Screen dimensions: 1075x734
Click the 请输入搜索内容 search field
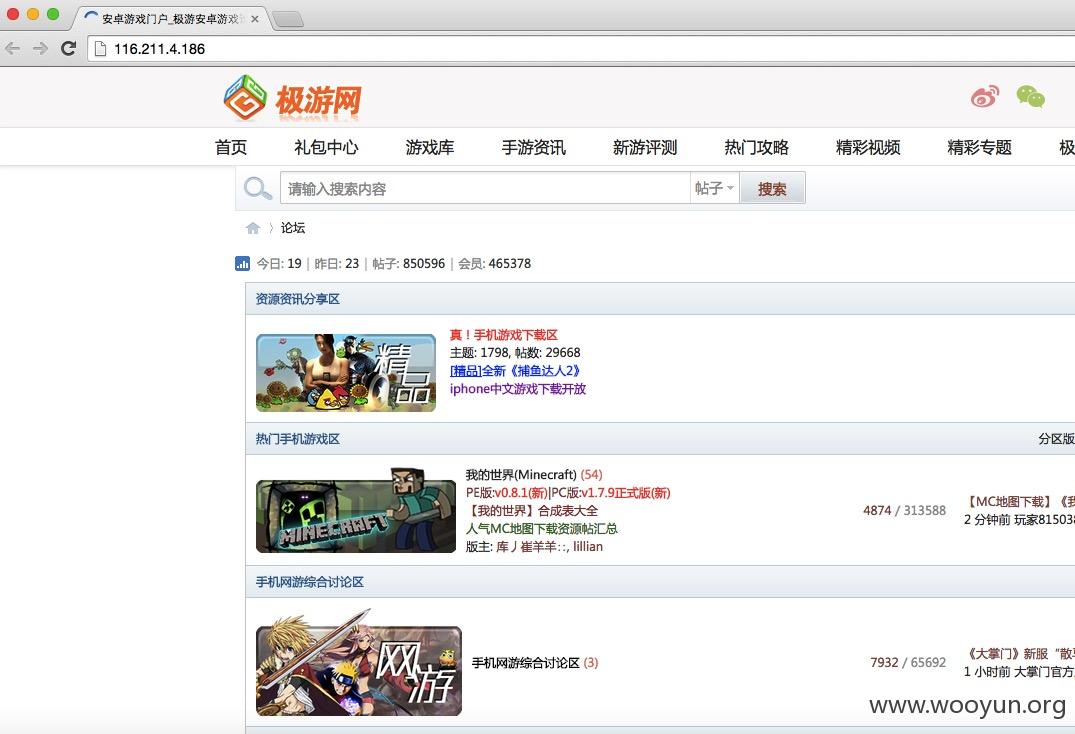485,188
